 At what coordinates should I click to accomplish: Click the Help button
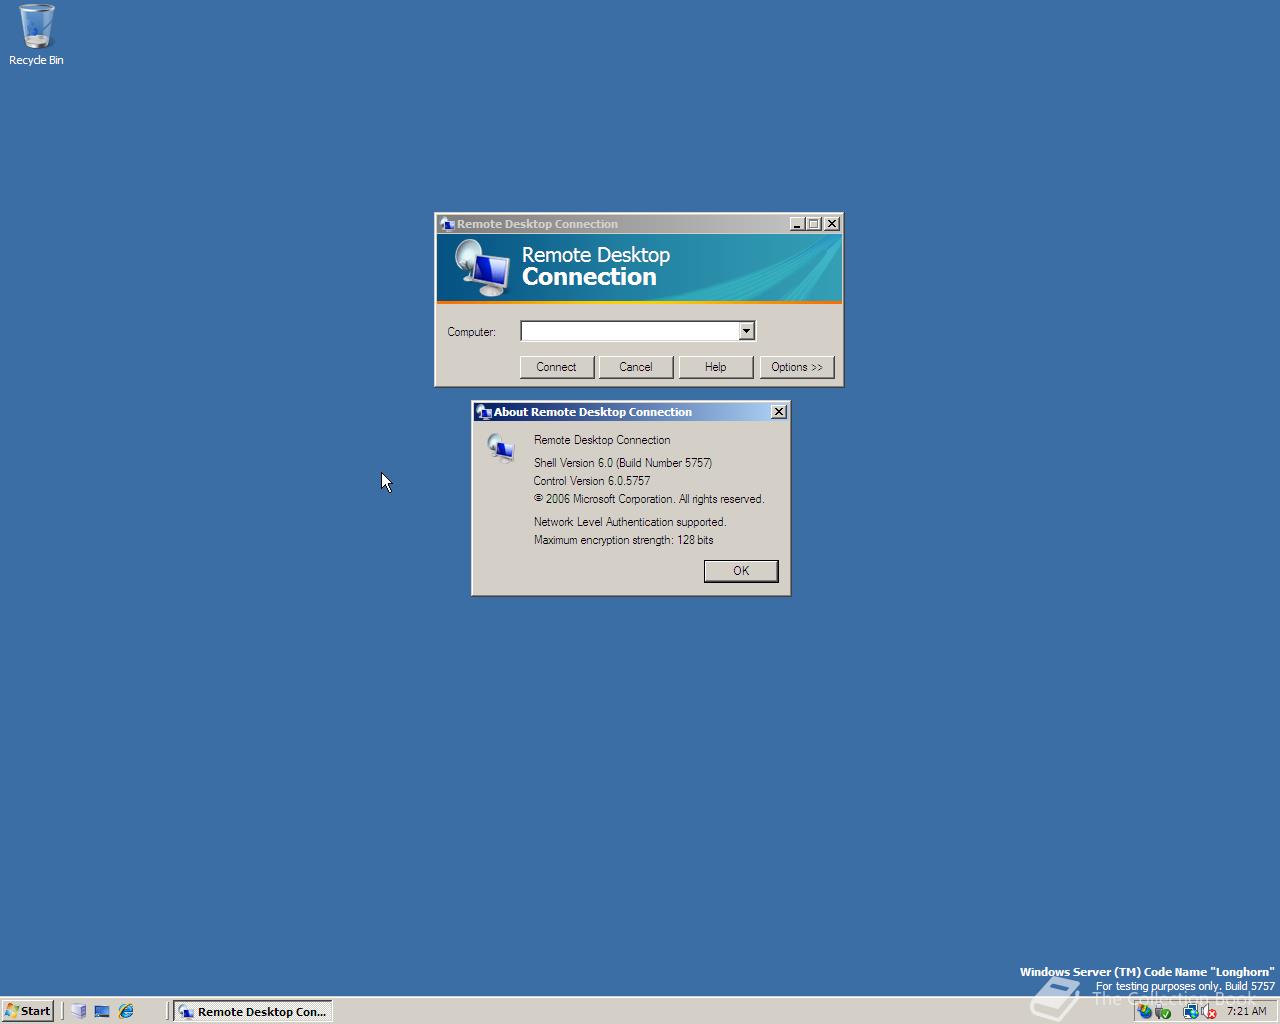pyautogui.click(x=716, y=367)
